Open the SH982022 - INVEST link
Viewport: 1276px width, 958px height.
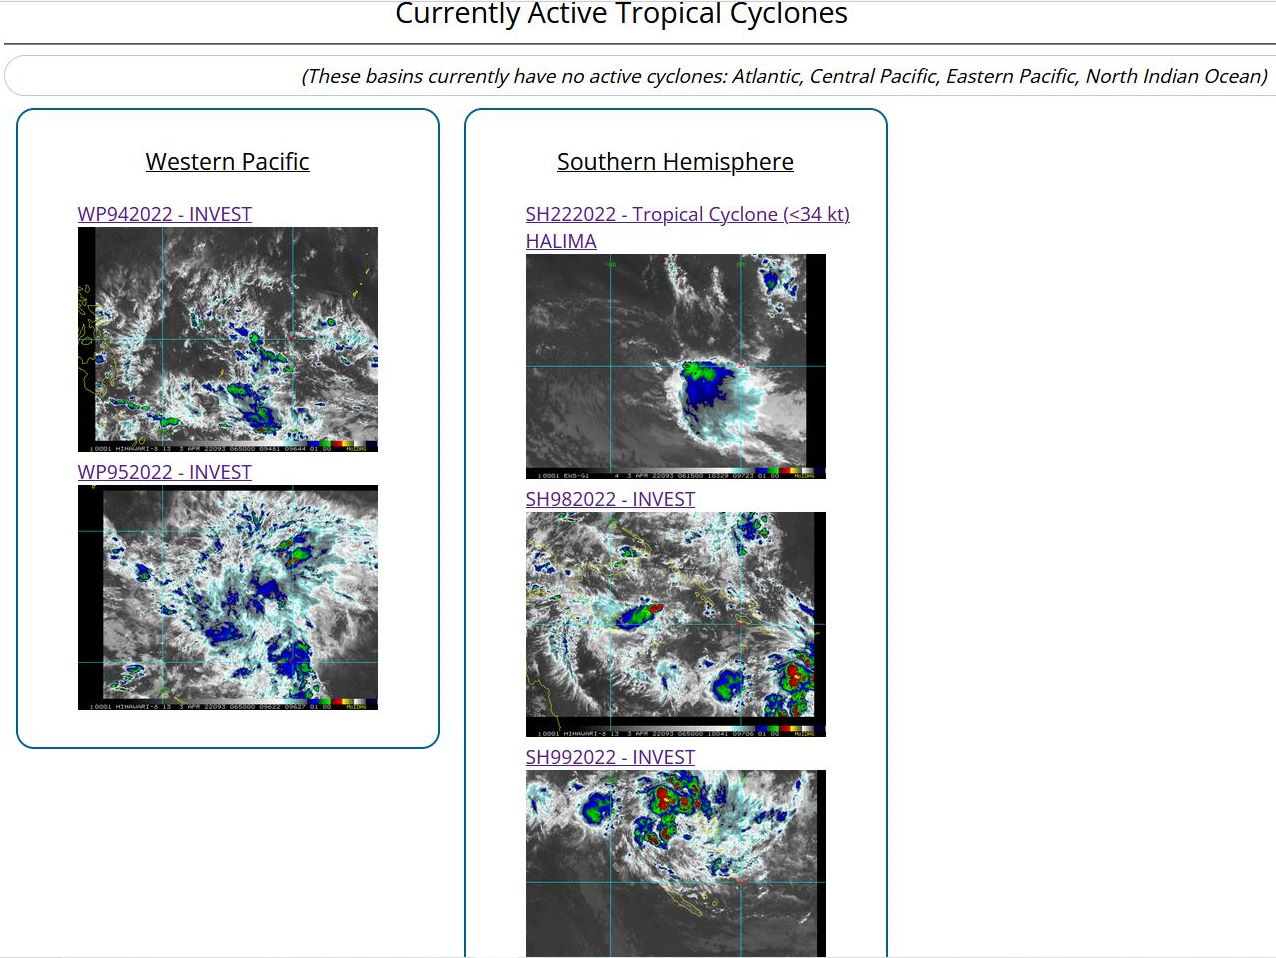tap(610, 499)
